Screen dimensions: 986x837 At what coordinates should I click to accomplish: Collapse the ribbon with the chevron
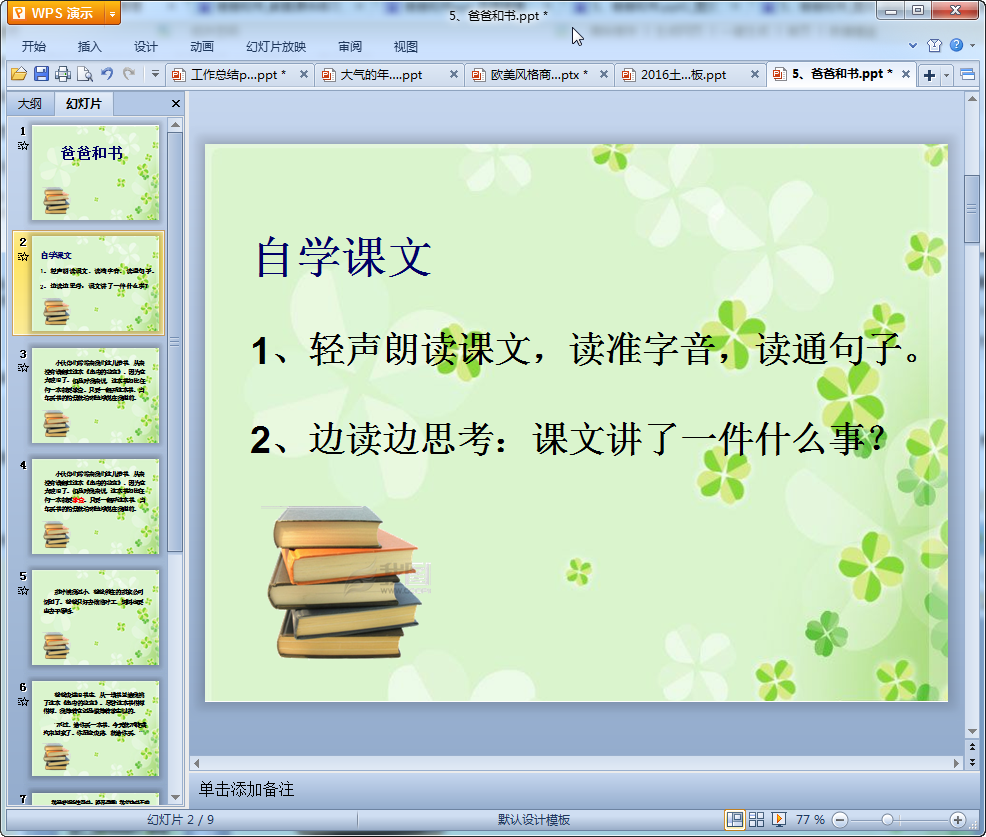tap(913, 46)
